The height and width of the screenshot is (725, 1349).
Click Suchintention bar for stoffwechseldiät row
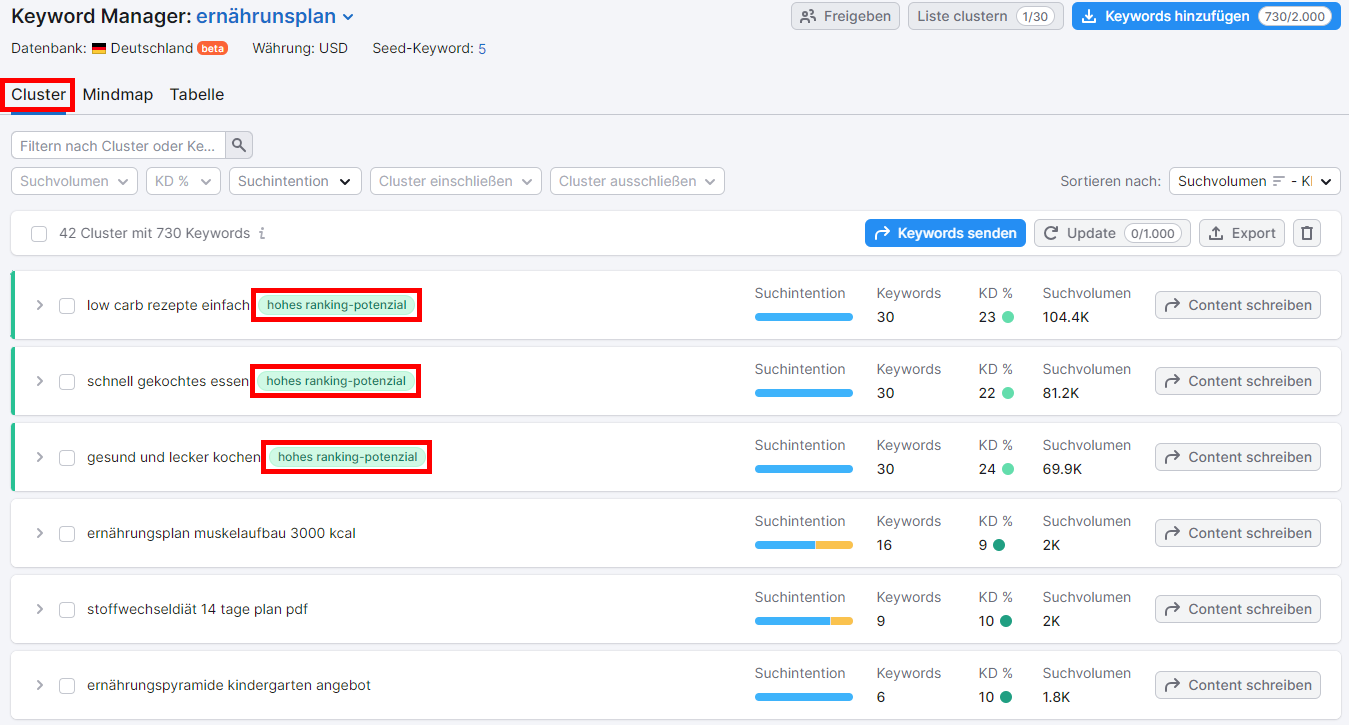click(x=804, y=621)
